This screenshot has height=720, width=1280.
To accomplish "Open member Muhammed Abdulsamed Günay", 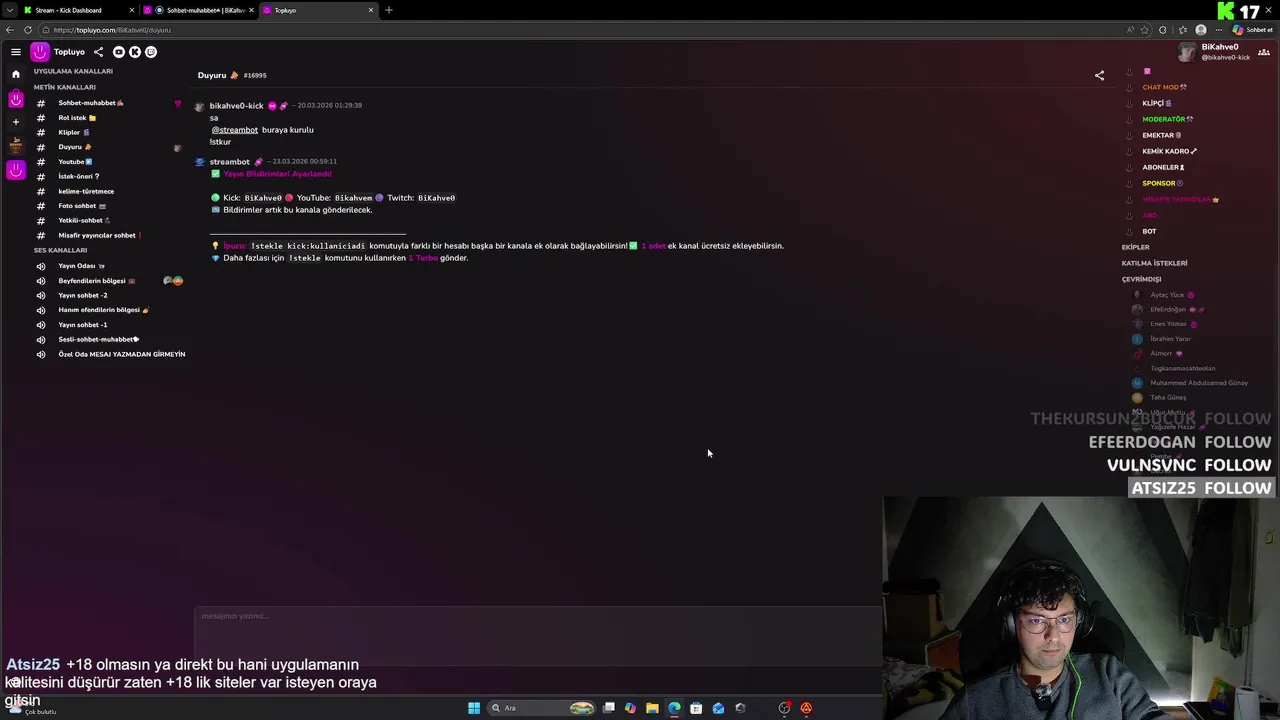I will pyautogui.click(x=1199, y=383).
